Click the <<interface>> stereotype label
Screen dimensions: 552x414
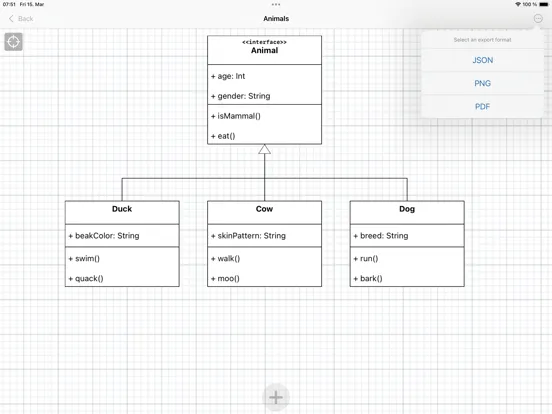point(264,42)
